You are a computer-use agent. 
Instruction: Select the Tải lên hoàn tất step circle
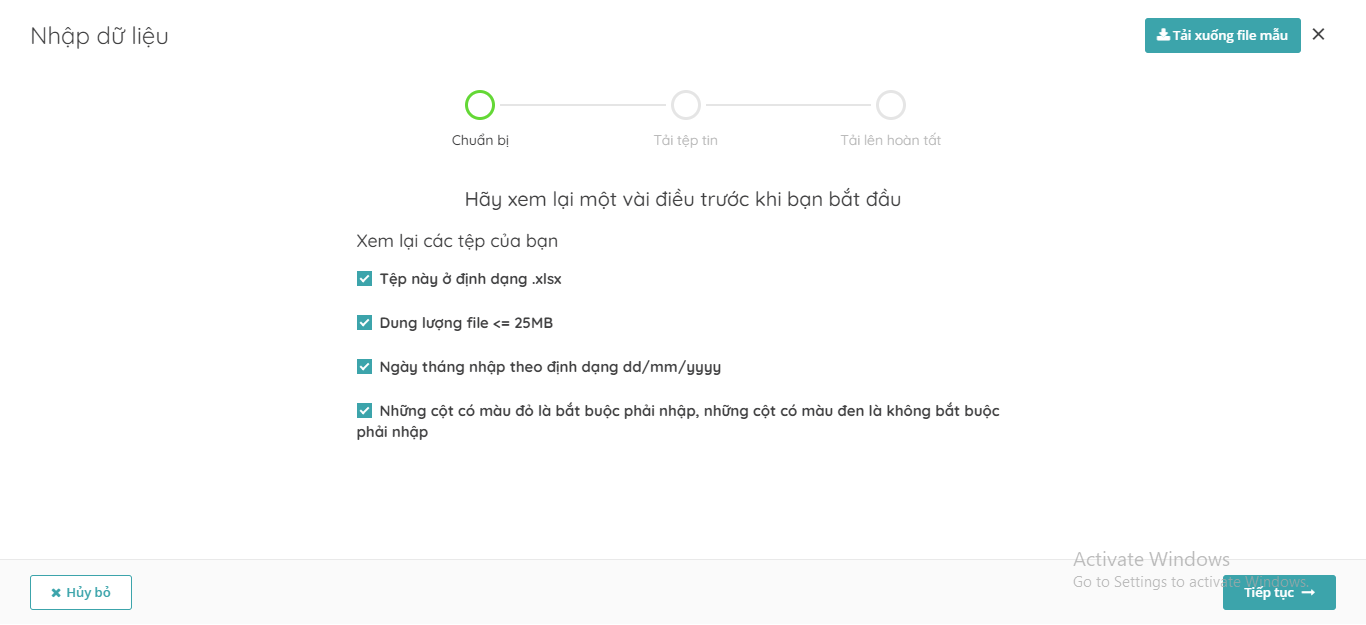click(x=891, y=105)
